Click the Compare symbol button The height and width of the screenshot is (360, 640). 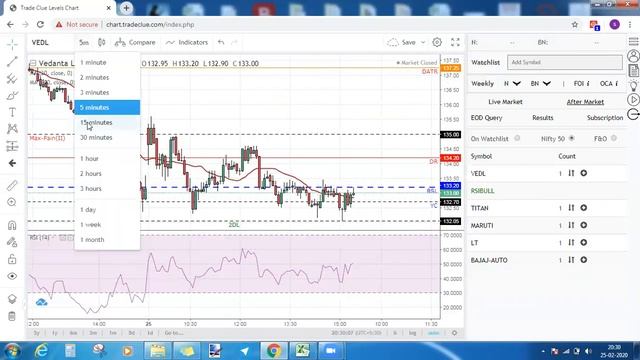(x=135, y=42)
